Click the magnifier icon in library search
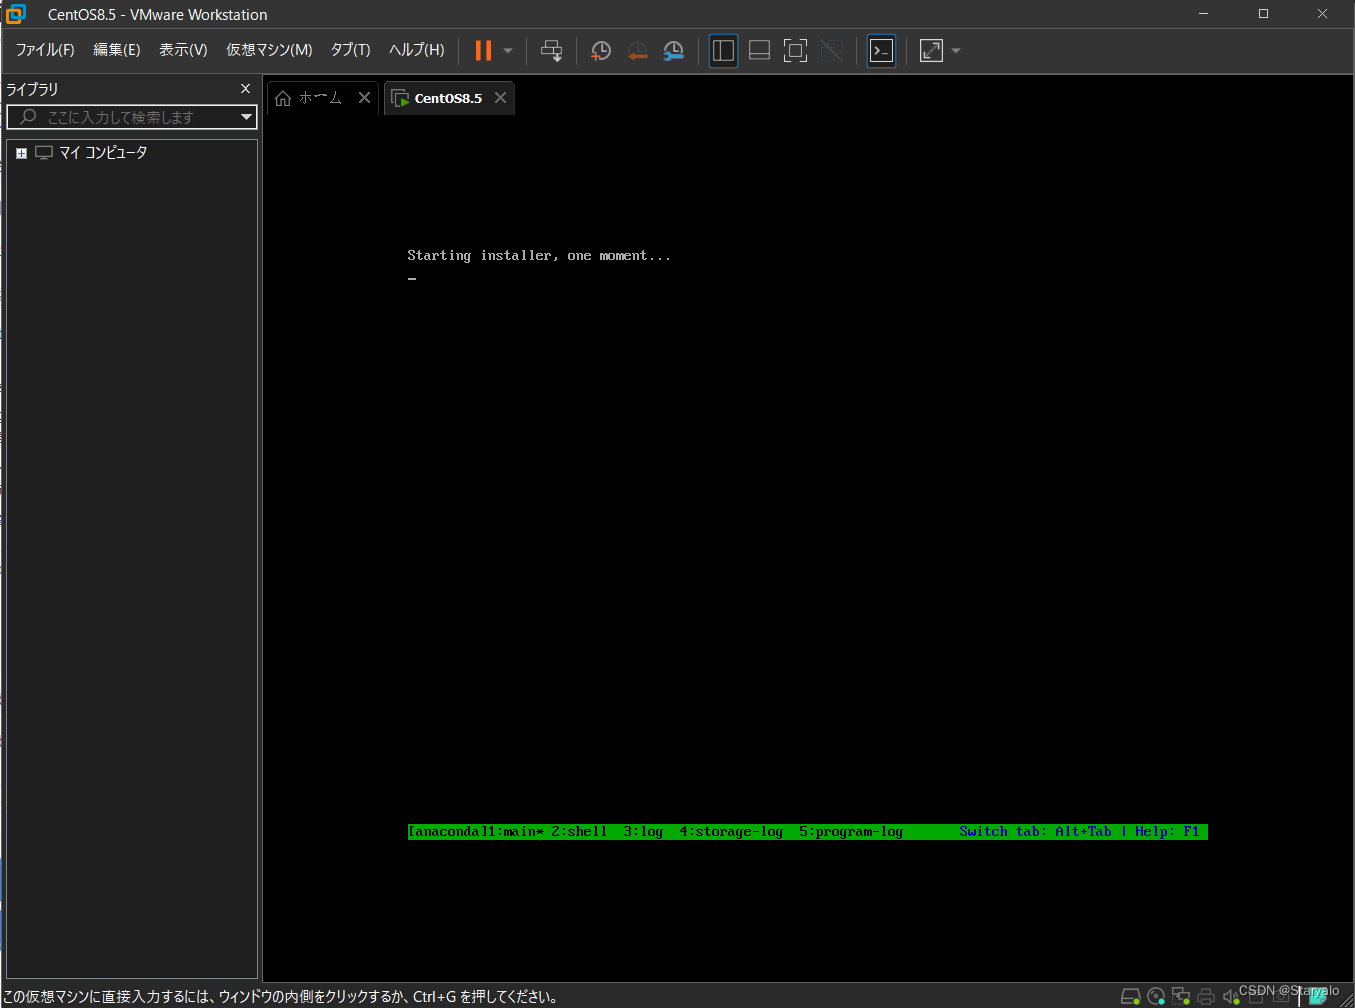 pos(28,117)
